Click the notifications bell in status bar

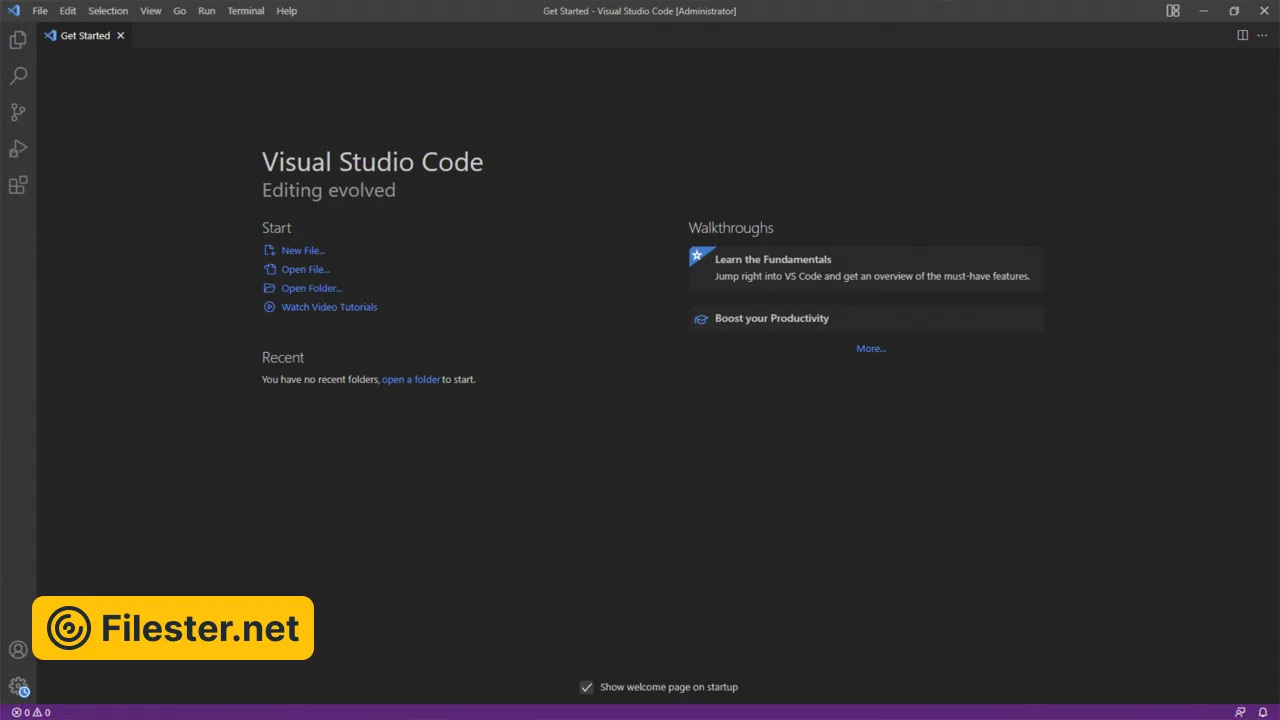tap(1263, 712)
